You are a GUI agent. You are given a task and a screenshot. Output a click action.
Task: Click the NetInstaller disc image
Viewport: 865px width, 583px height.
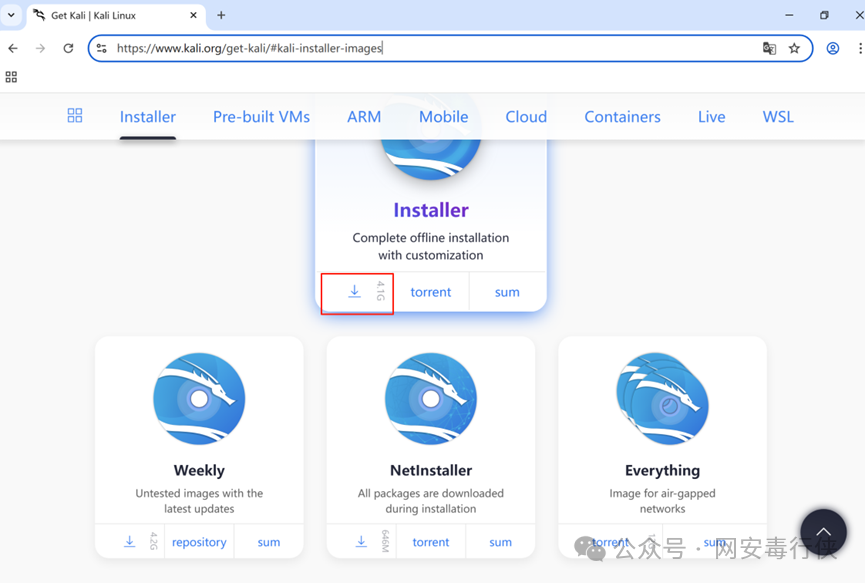tap(431, 399)
